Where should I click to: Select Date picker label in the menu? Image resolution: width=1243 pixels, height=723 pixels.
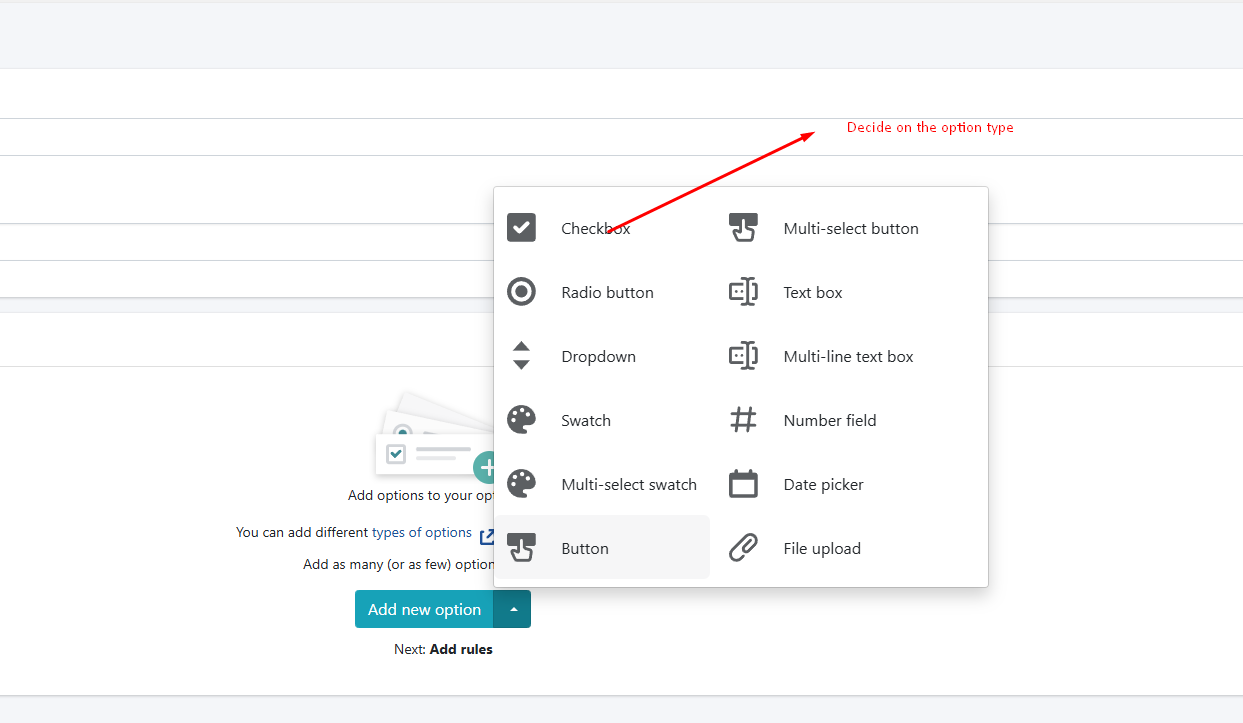pos(824,484)
